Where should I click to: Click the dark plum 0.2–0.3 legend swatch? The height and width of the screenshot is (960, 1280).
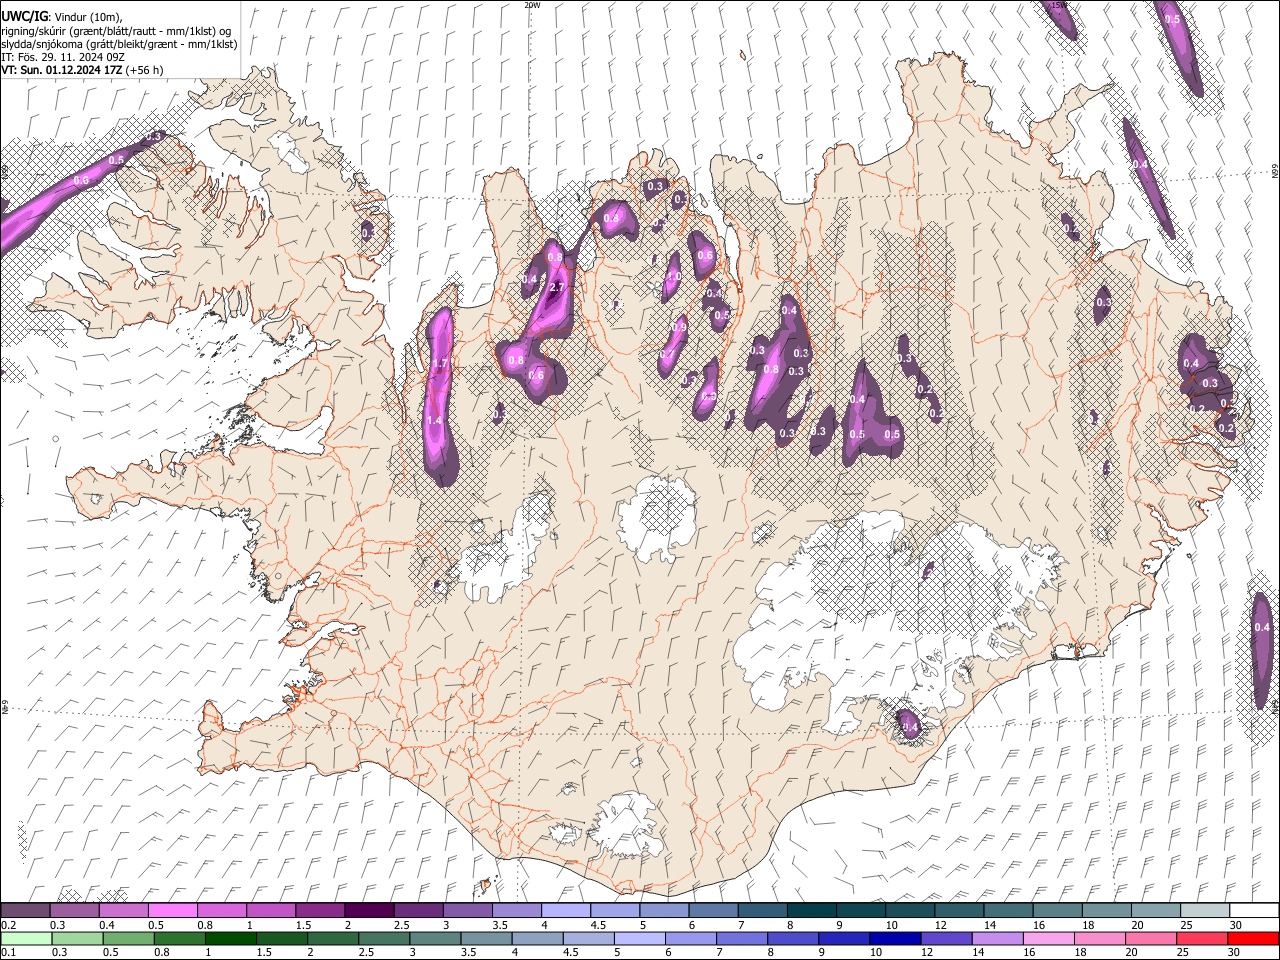coord(25,911)
